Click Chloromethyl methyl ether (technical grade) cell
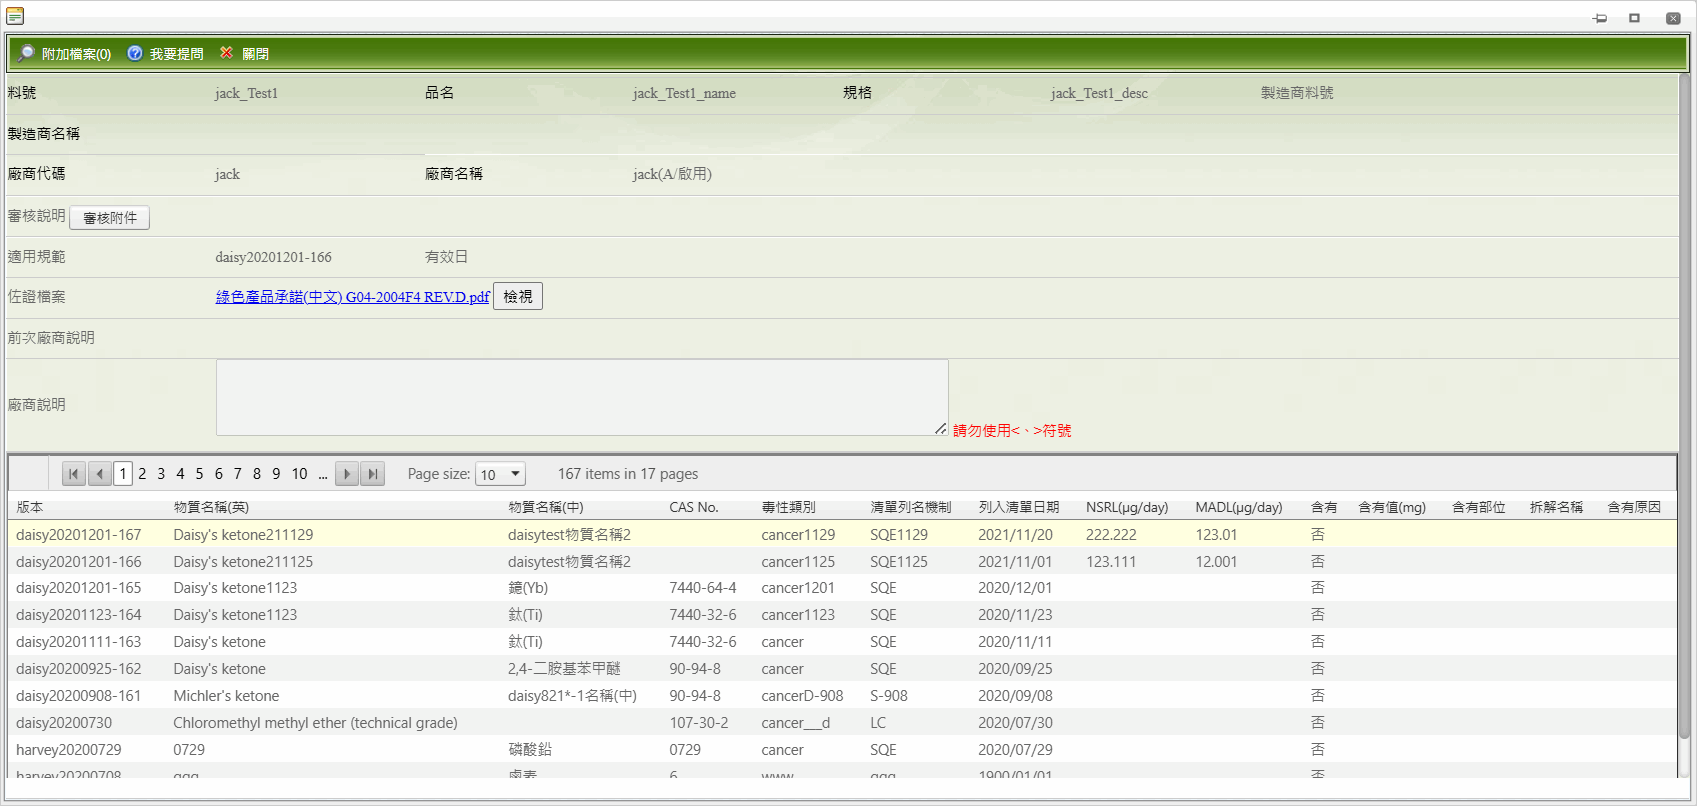 [315, 723]
